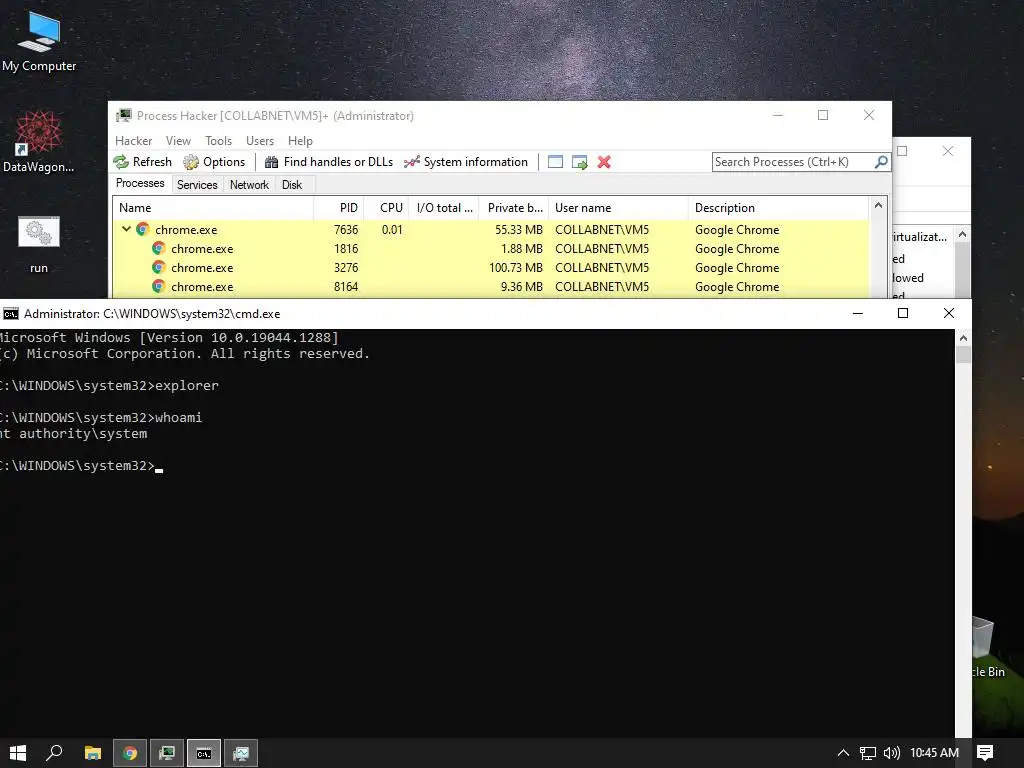Click the "whoami" command line in cmd
Image resolution: width=1024 pixels, height=768 pixels.
click(101, 417)
